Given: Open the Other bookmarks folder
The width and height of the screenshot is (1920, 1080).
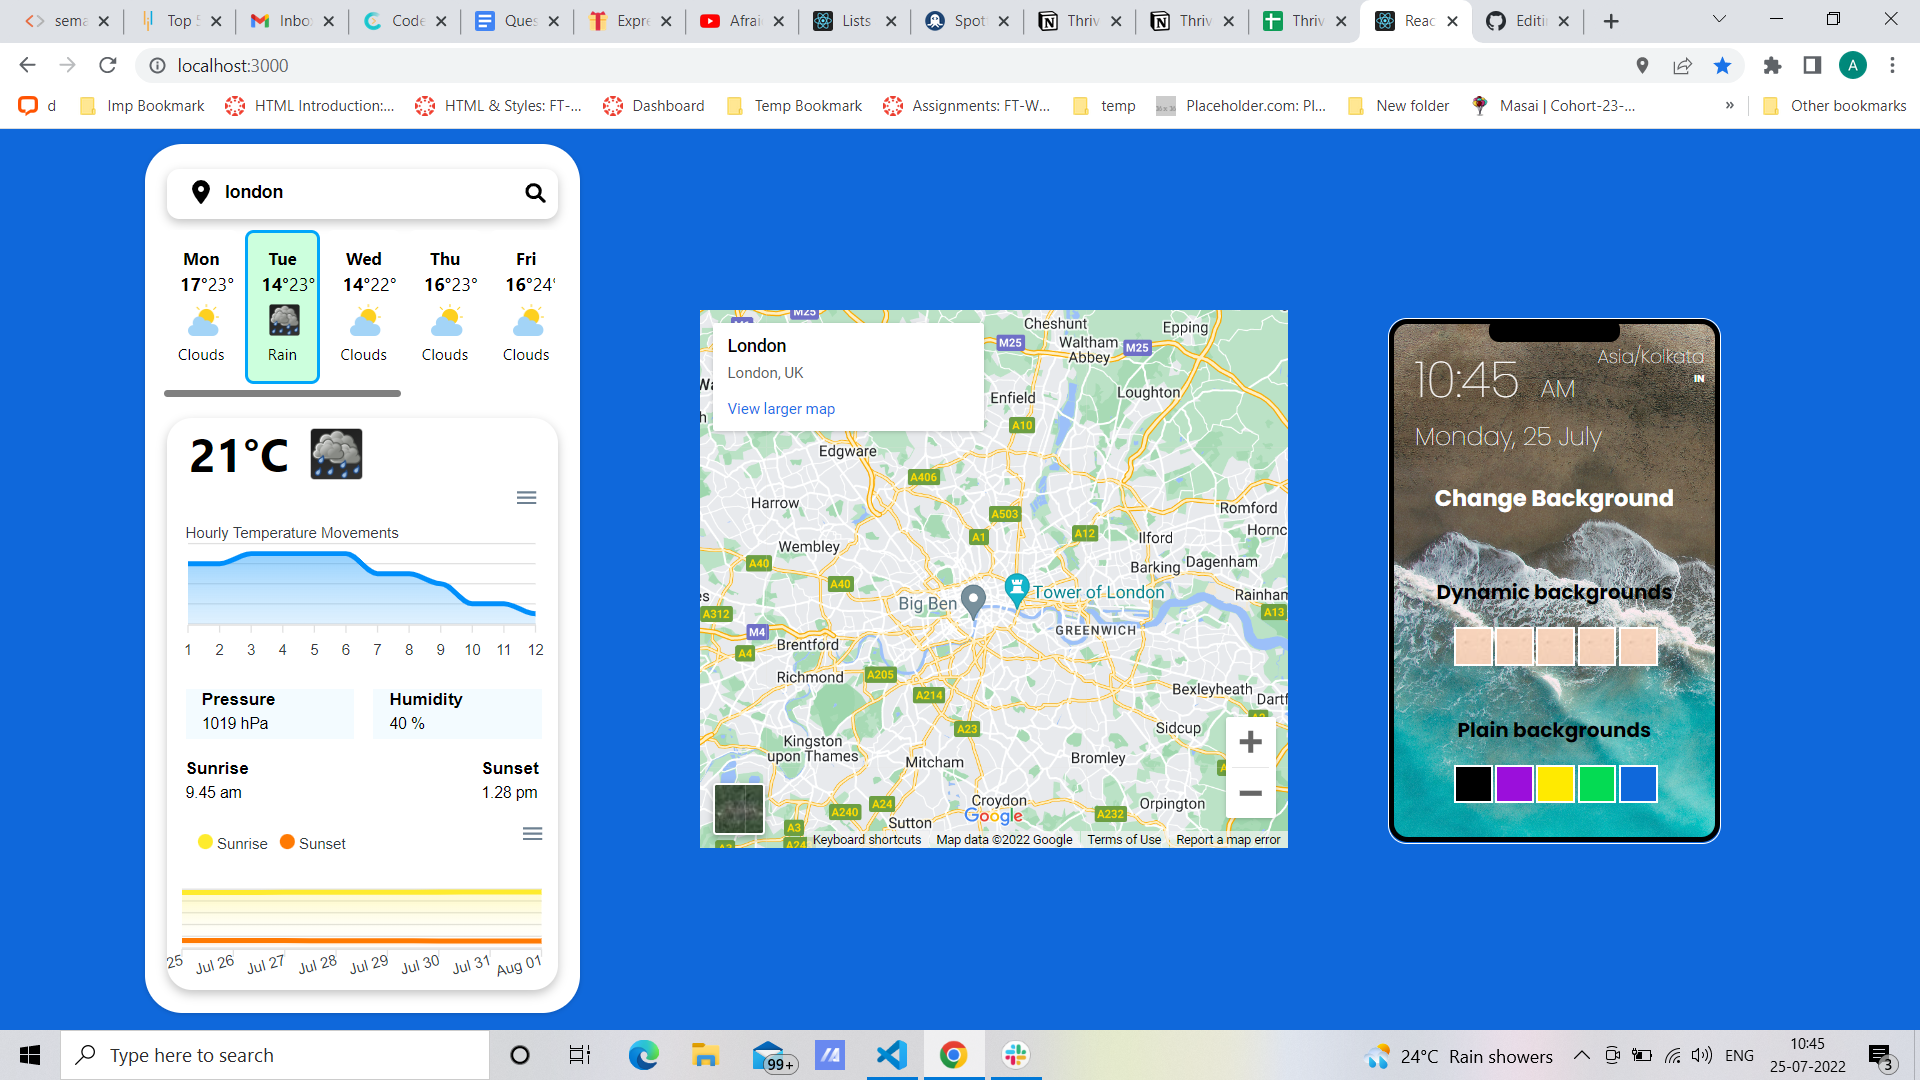Looking at the screenshot, I should coord(1834,106).
